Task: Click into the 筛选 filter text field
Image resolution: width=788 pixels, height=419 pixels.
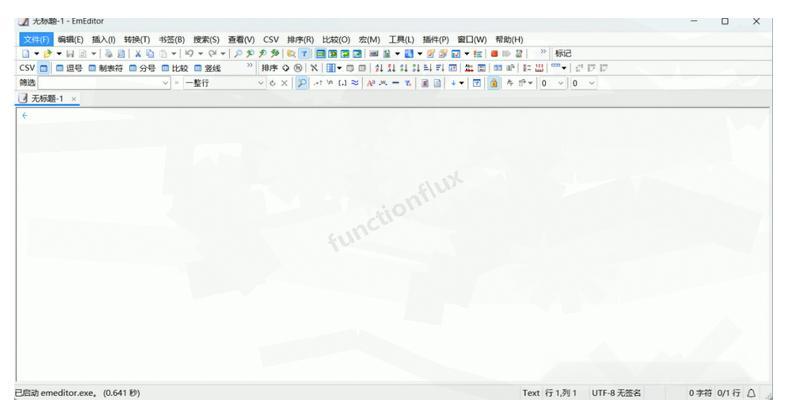Action: click(100, 83)
